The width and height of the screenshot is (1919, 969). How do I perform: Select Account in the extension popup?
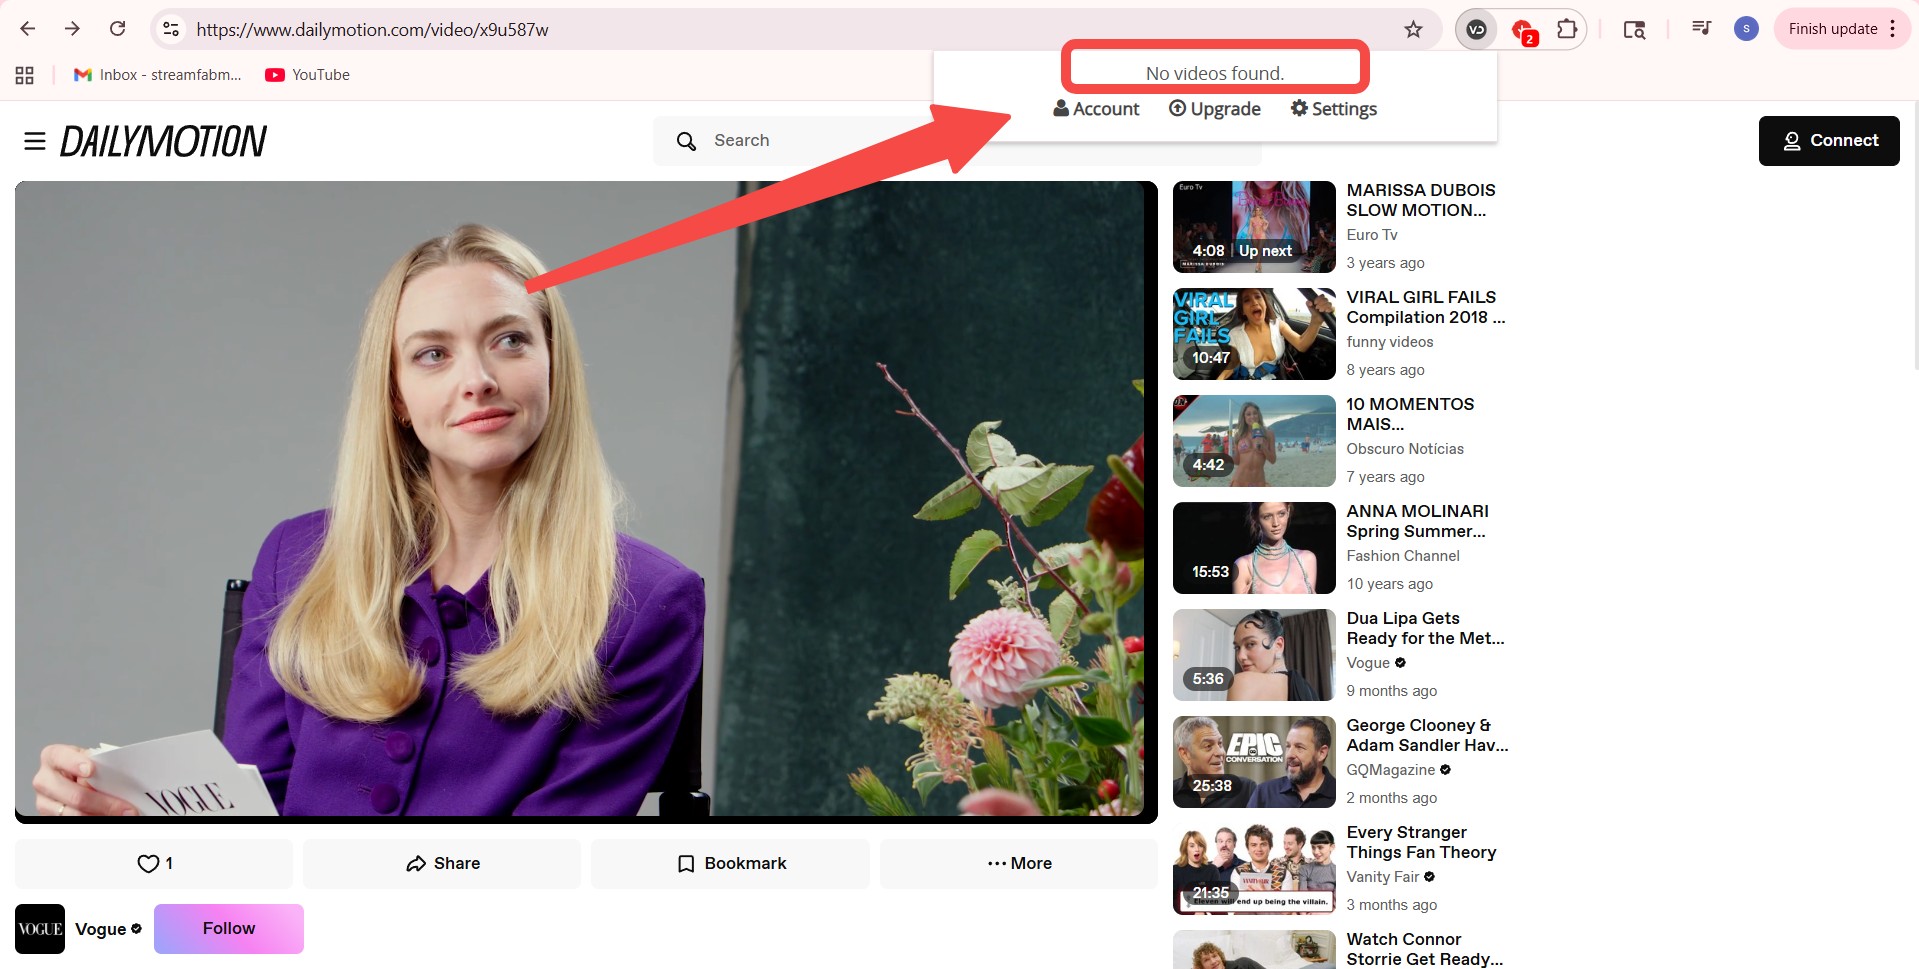(1096, 108)
